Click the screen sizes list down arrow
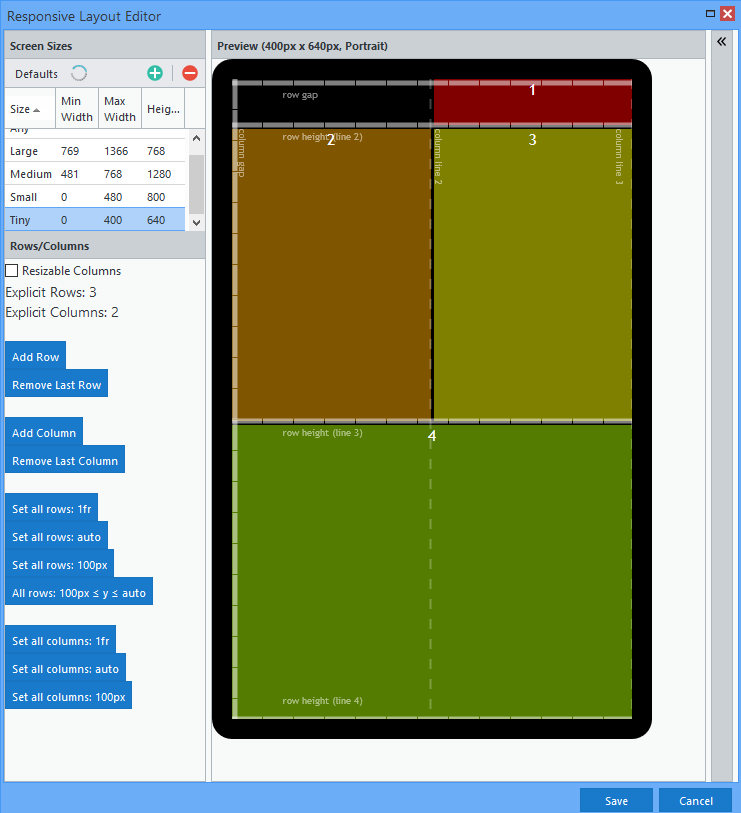Screen dimensions: 741x813 pyautogui.click(x=197, y=222)
